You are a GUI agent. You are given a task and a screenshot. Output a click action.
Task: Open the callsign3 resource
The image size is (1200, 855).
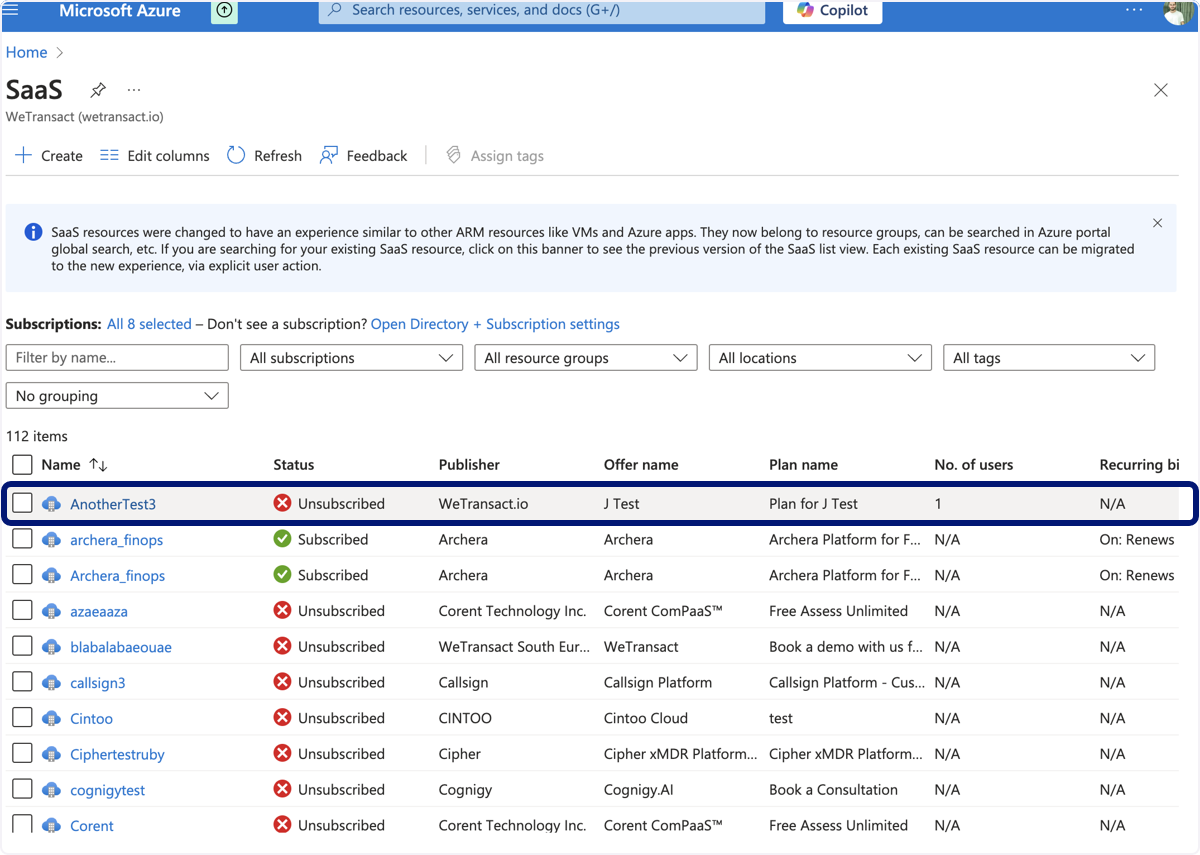(x=97, y=683)
